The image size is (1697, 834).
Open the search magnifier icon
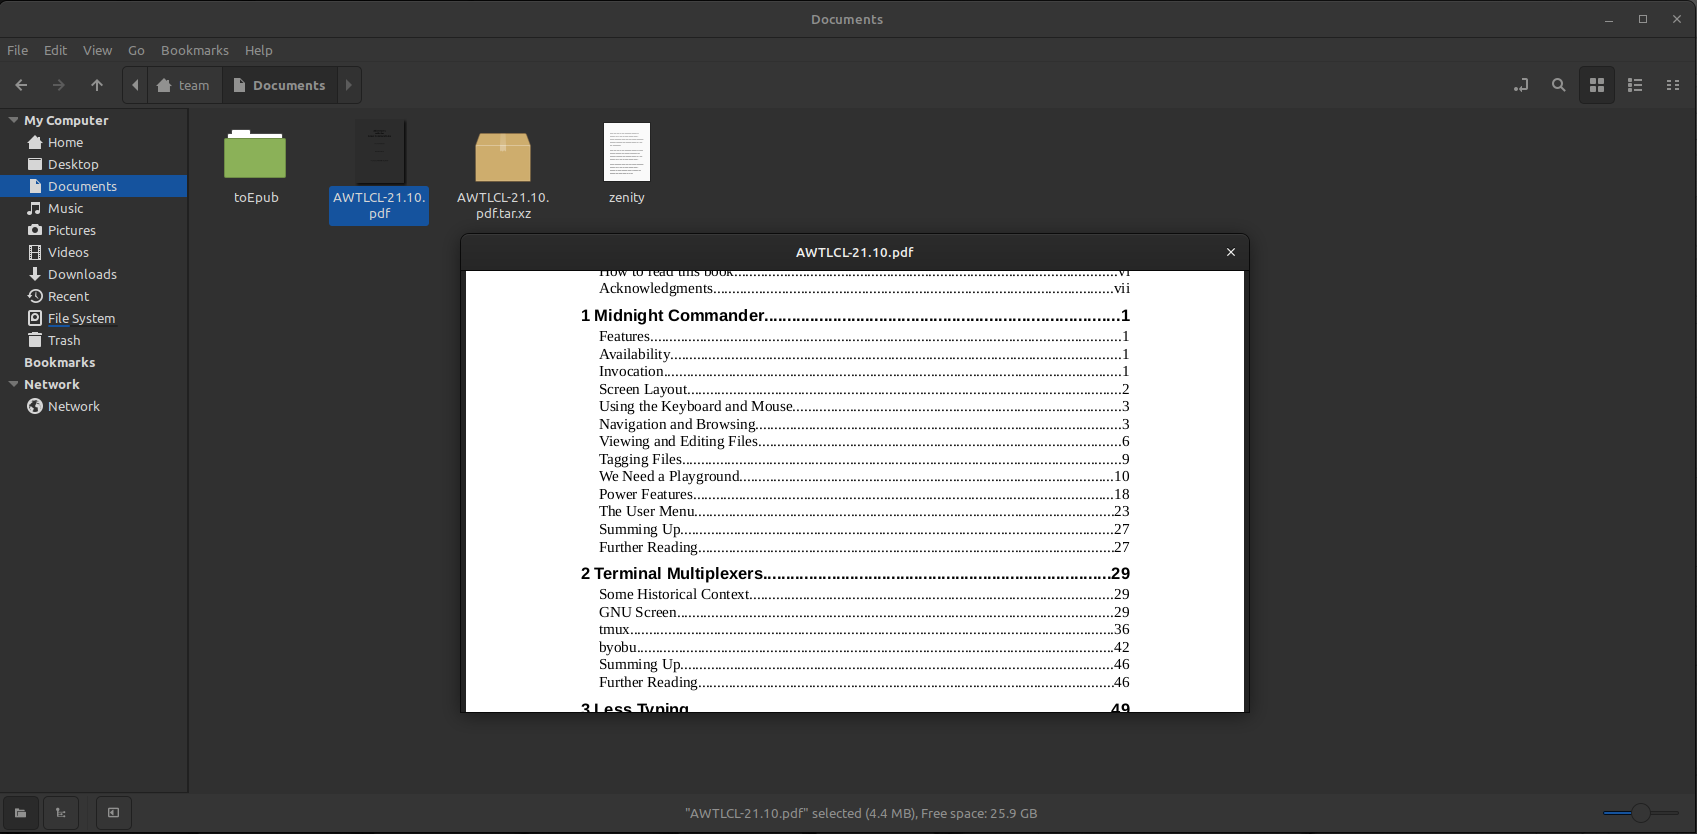(x=1559, y=85)
